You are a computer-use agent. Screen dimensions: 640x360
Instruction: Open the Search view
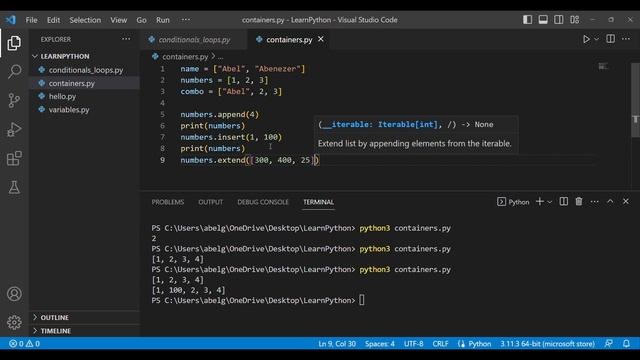coord(14,71)
